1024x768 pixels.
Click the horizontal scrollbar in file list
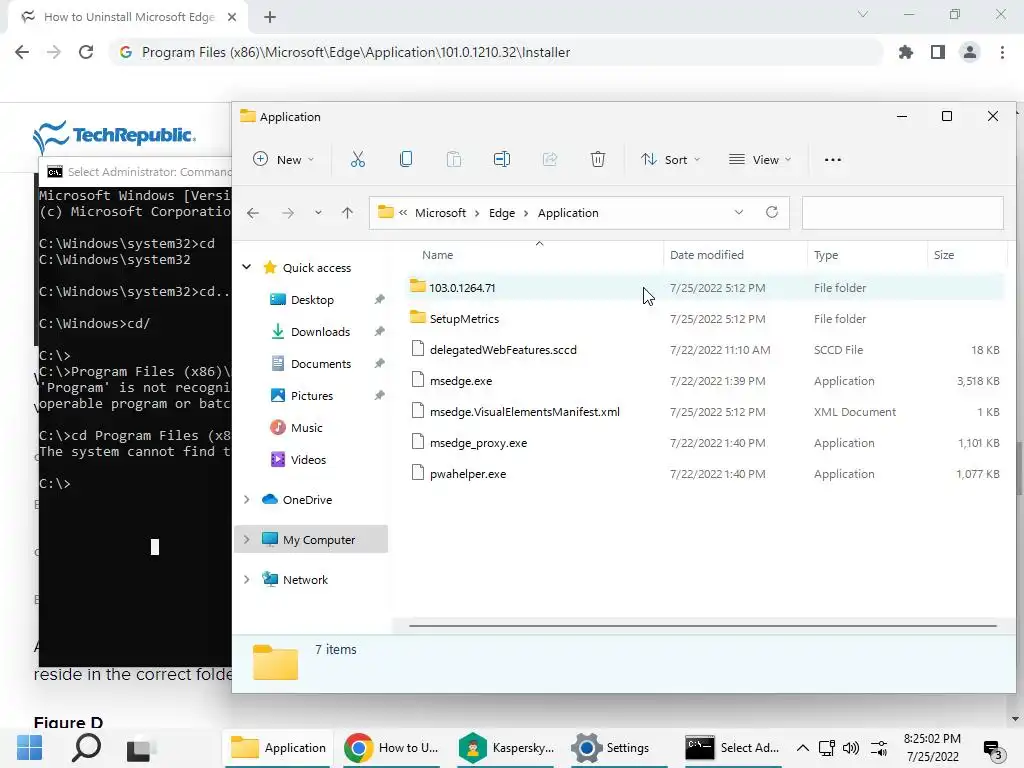click(x=703, y=626)
